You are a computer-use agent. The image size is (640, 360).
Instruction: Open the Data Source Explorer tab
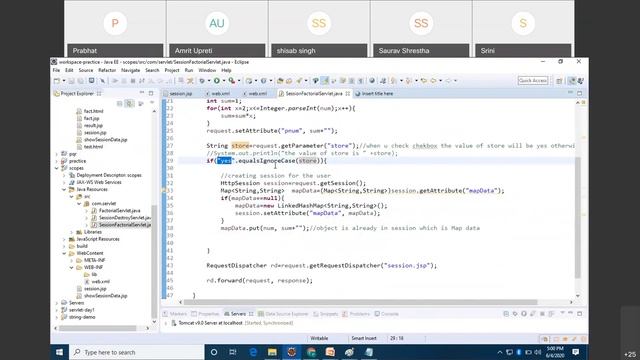pos(283,314)
